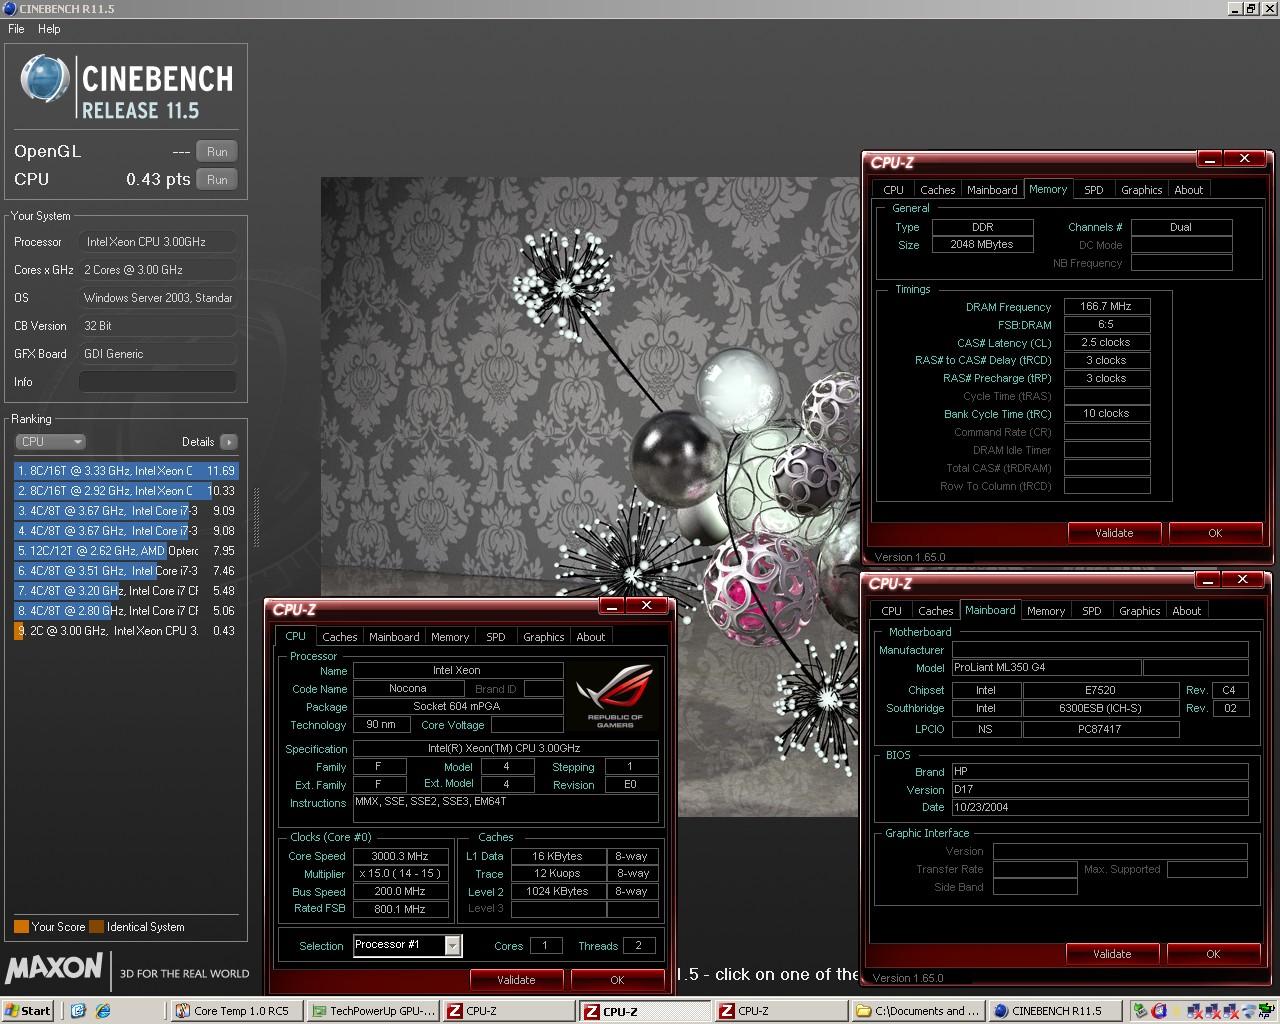
Task: Open the Processor #1 selection dropdown
Action: pyautogui.click(x=452, y=945)
